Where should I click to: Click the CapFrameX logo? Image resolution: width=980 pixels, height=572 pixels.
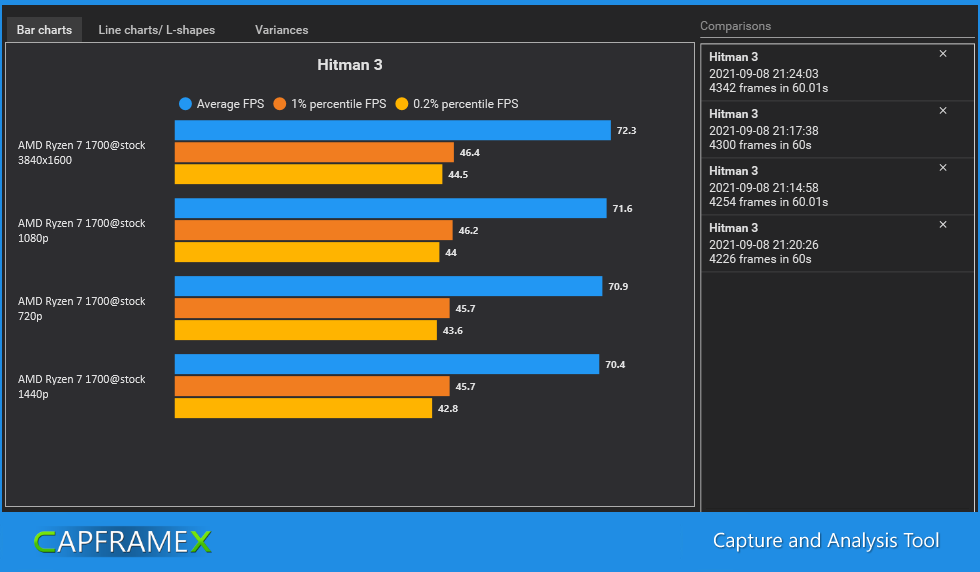(122, 541)
